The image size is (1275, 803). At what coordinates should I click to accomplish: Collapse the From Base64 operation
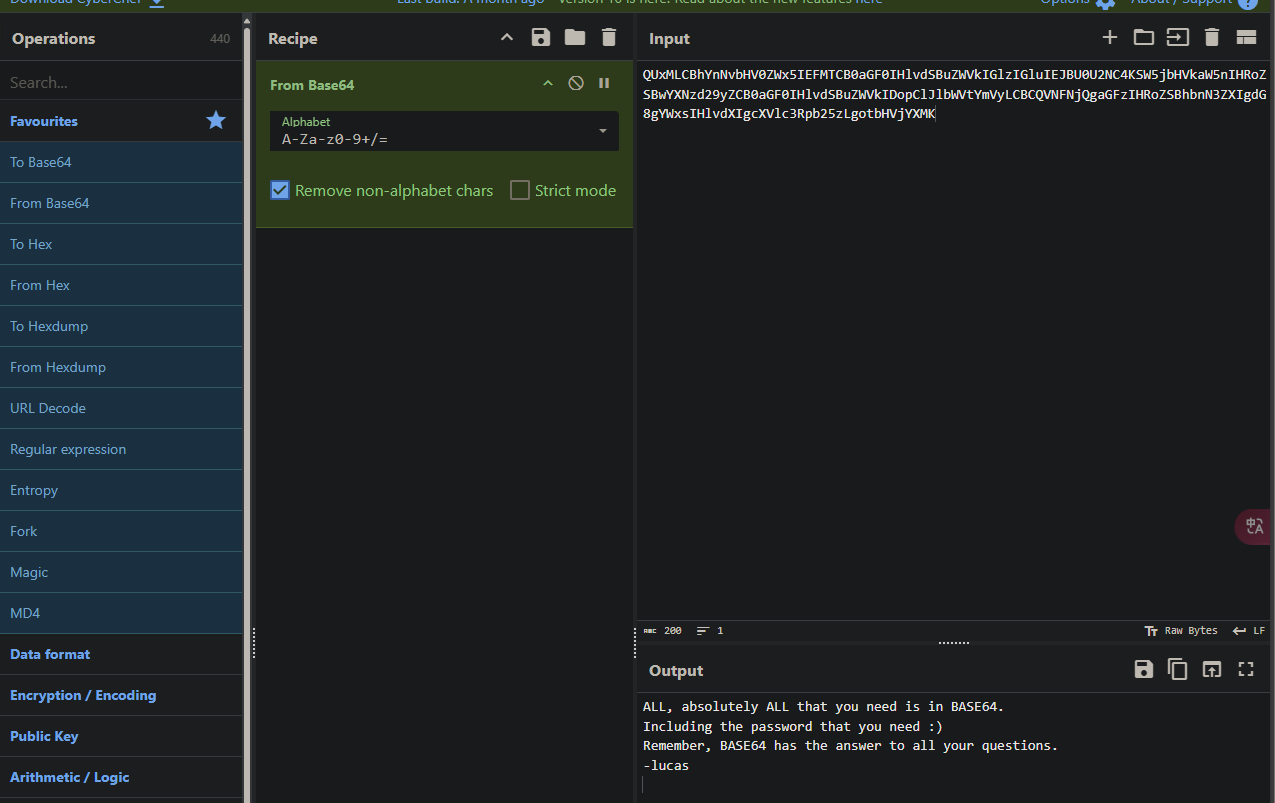(548, 84)
